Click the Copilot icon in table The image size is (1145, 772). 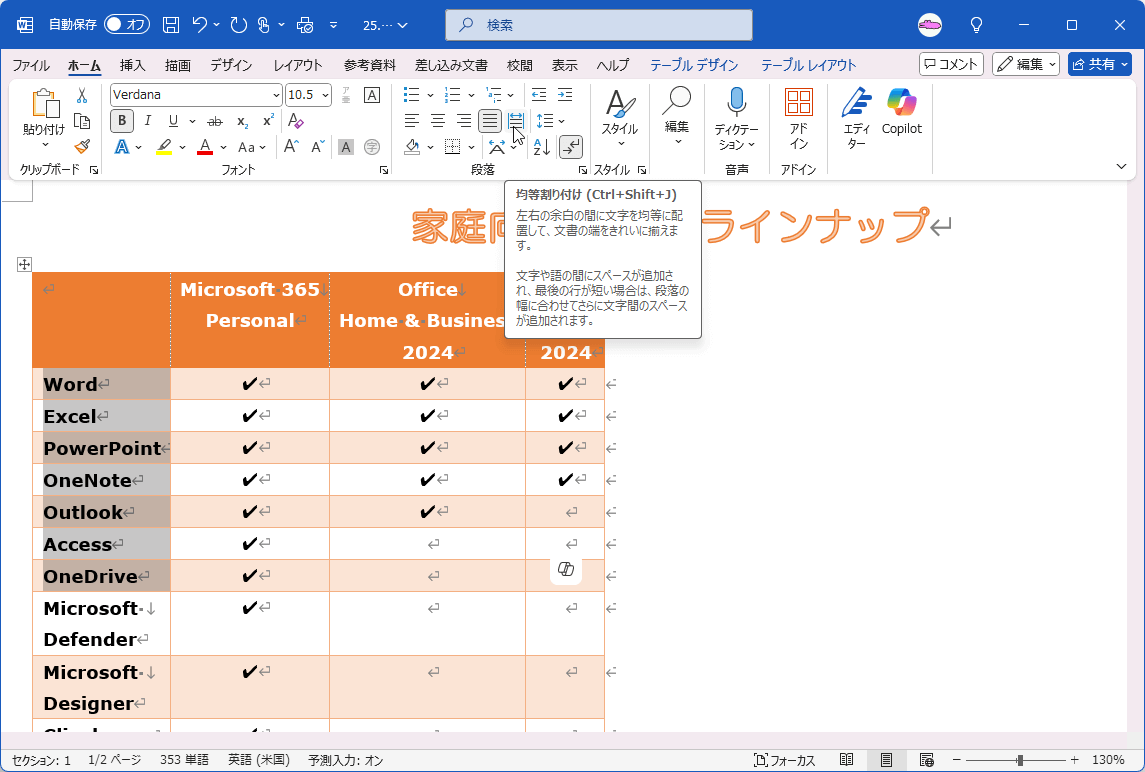[566, 569]
